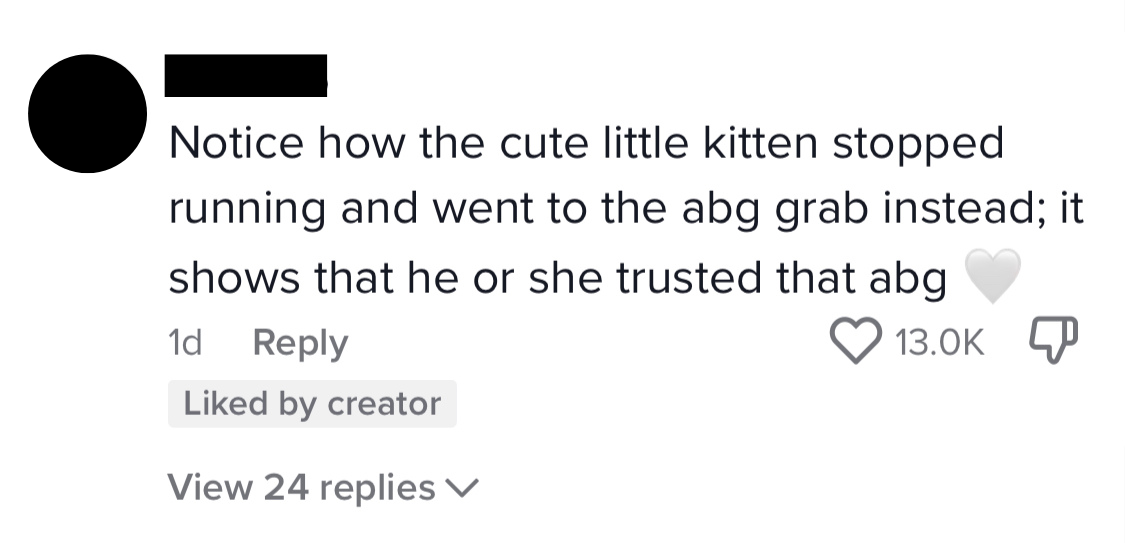
Task: Click the "Liked by creator" badge
Action: click(x=312, y=404)
